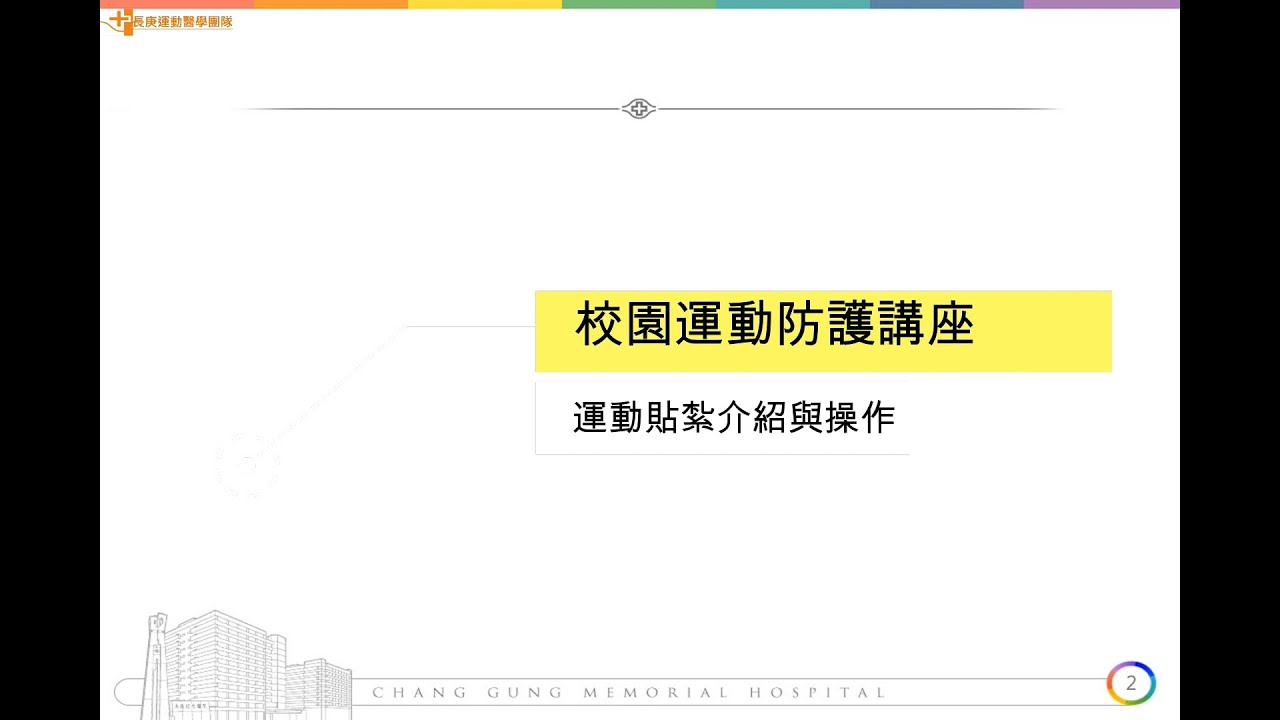The width and height of the screenshot is (1280, 720).
Task: Click the yellow title box 校園運動防護講座
Action: coord(823,331)
